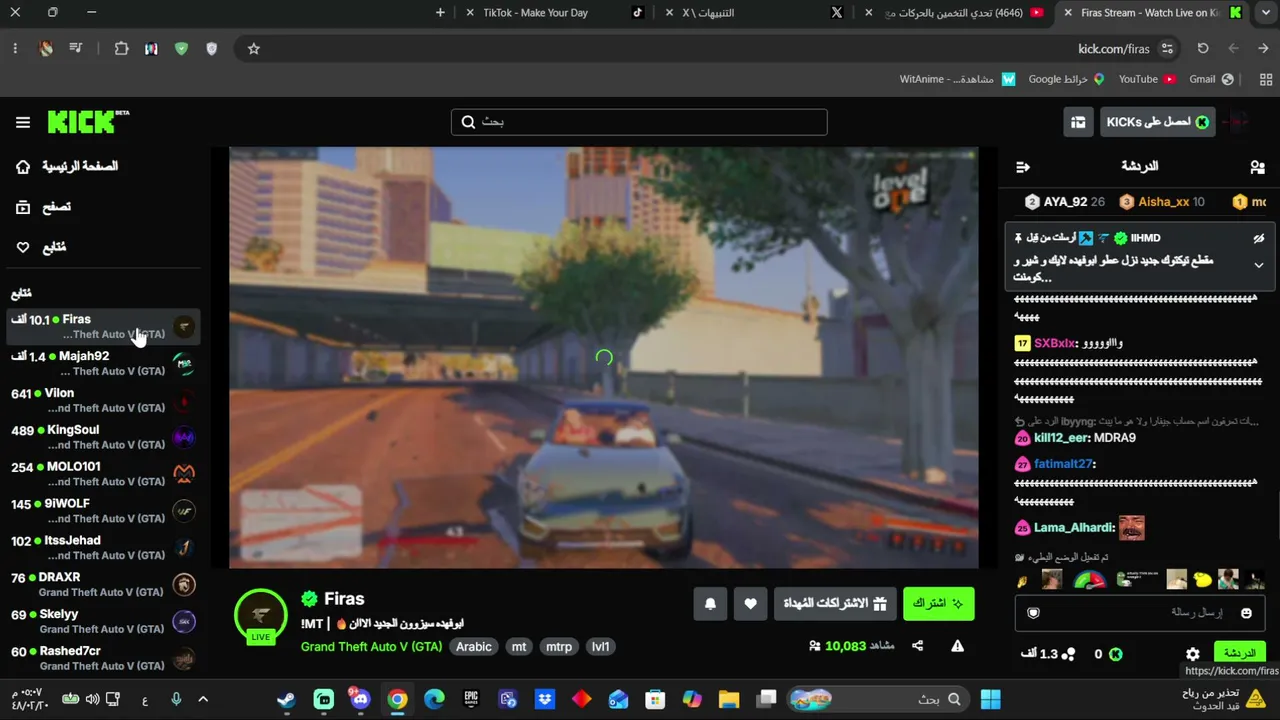This screenshot has height=720, width=1280.
Task: Open Discord from the taskbar
Action: [x=360, y=699]
